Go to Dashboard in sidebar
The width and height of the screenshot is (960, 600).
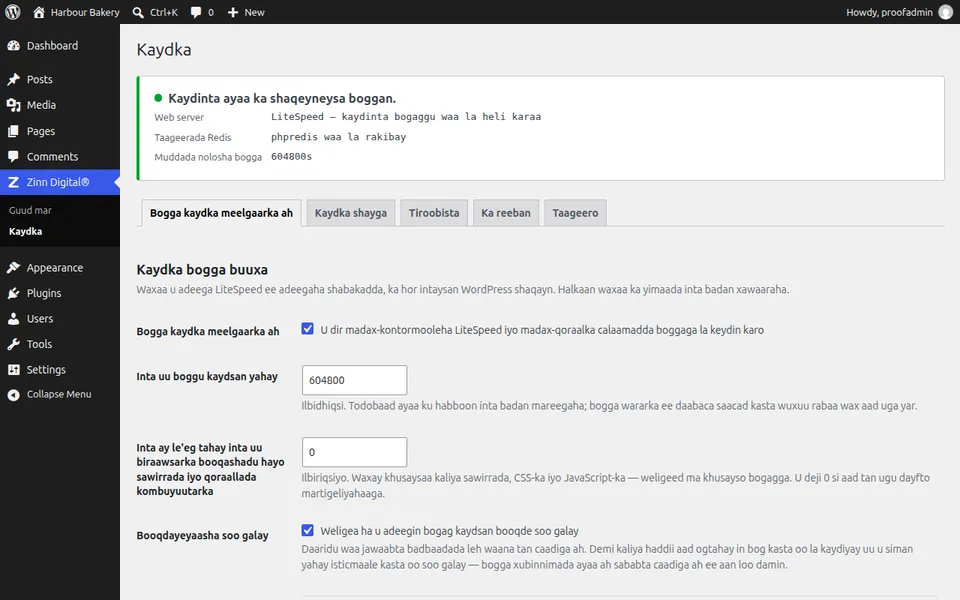(x=60, y=46)
